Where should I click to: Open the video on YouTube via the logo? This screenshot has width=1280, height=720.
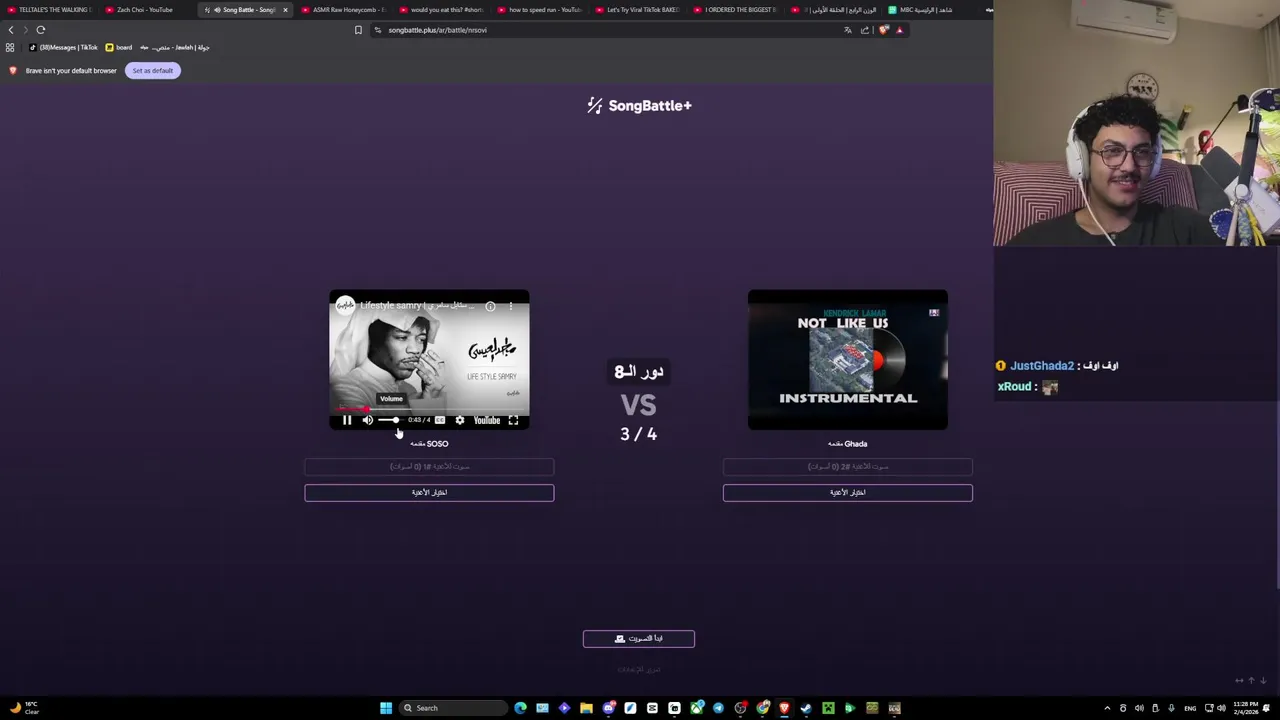pyautogui.click(x=487, y=420)
